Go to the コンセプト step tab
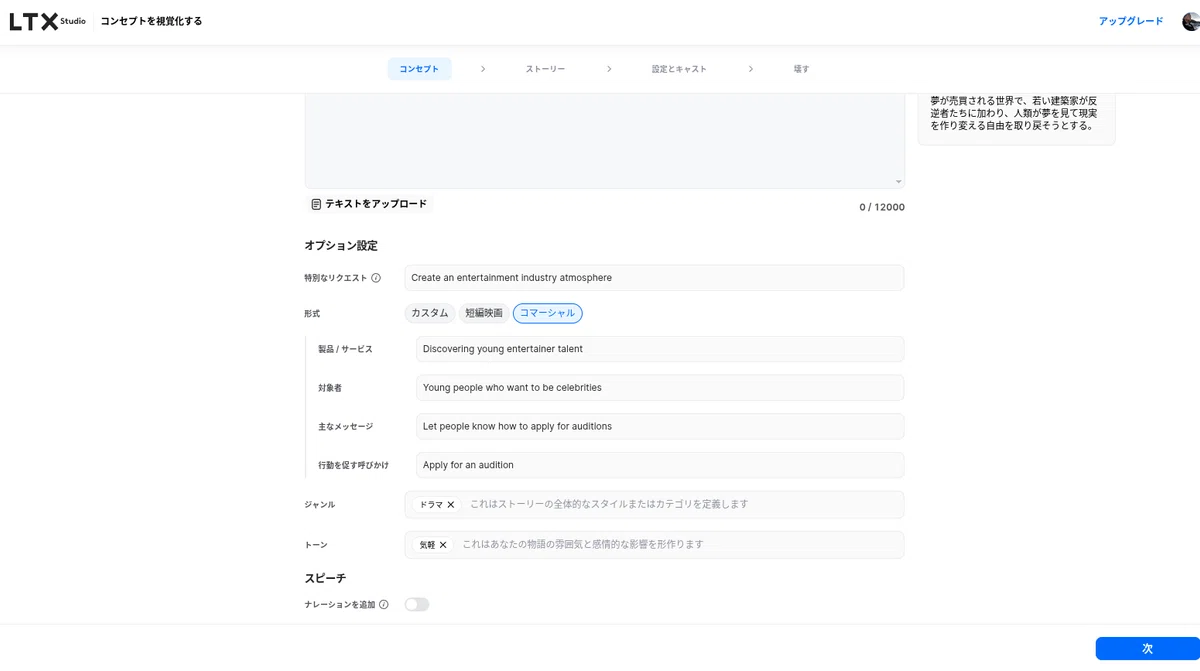Image resolution: width=1200 pixels, height=671 pixels. click(419, 69)
